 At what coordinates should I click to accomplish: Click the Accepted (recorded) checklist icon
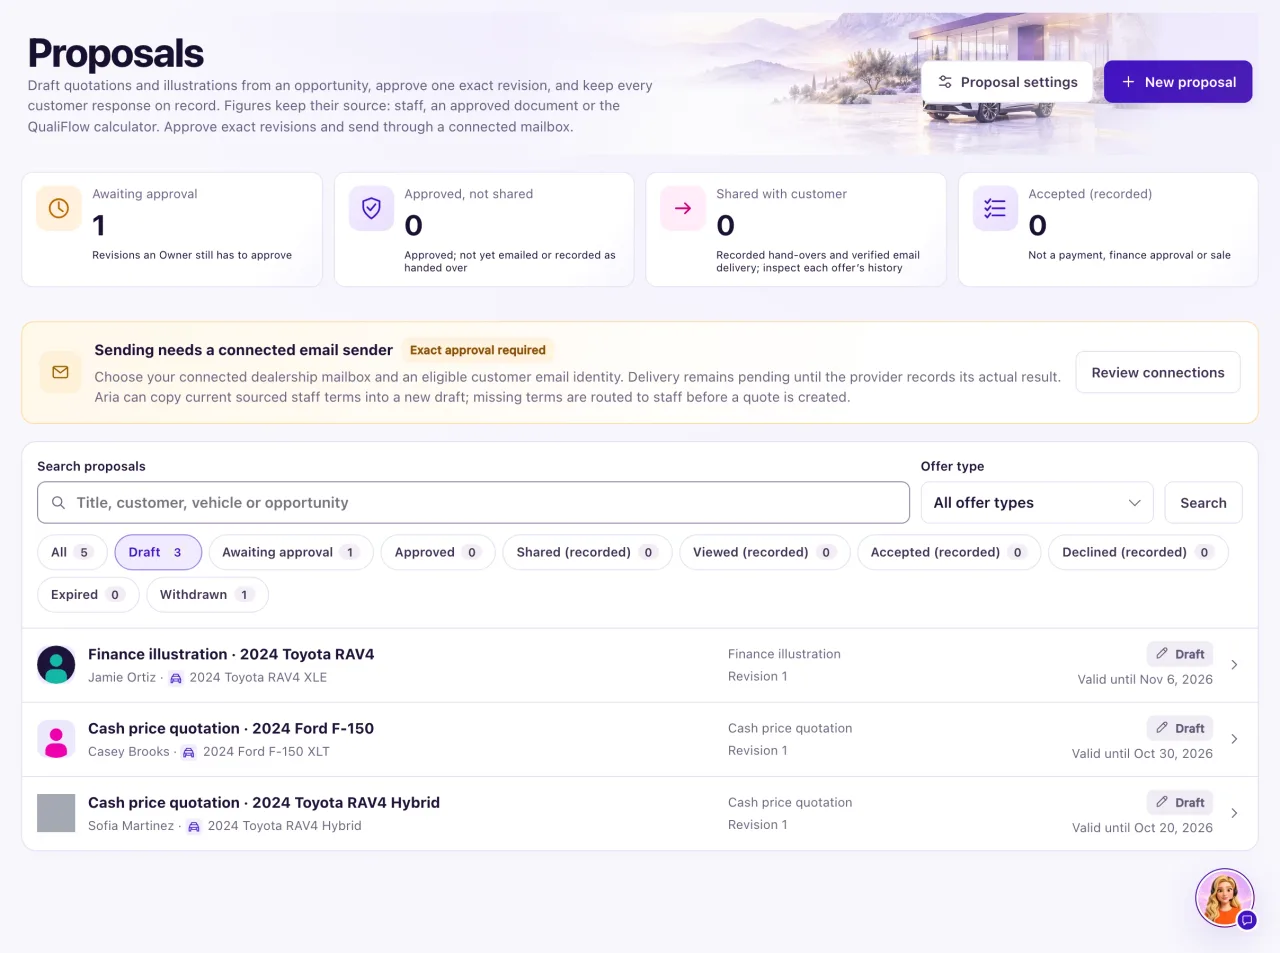[995, 208]
